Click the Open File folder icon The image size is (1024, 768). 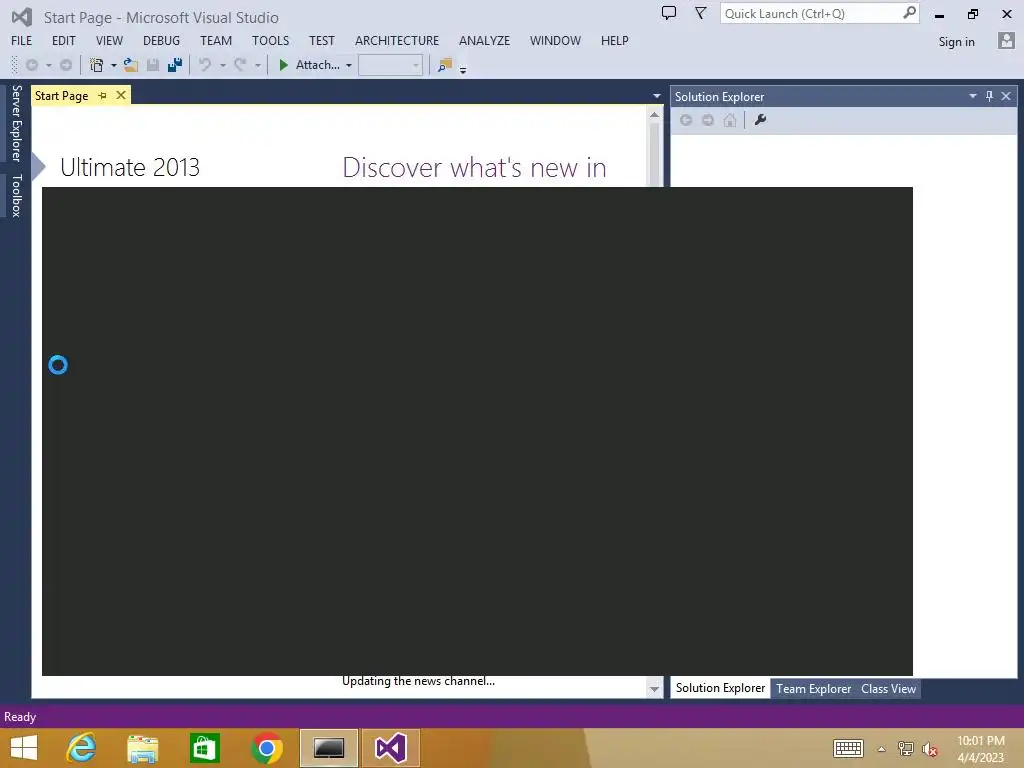point(131,65)
